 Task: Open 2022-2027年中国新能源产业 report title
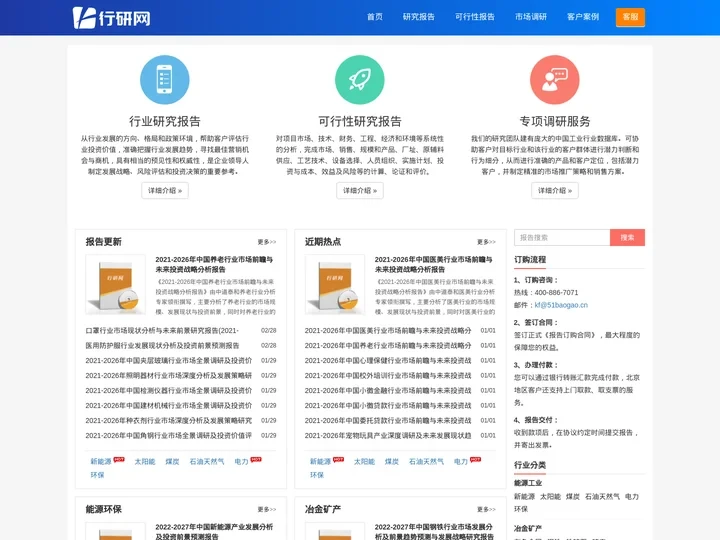pos(214,531)
